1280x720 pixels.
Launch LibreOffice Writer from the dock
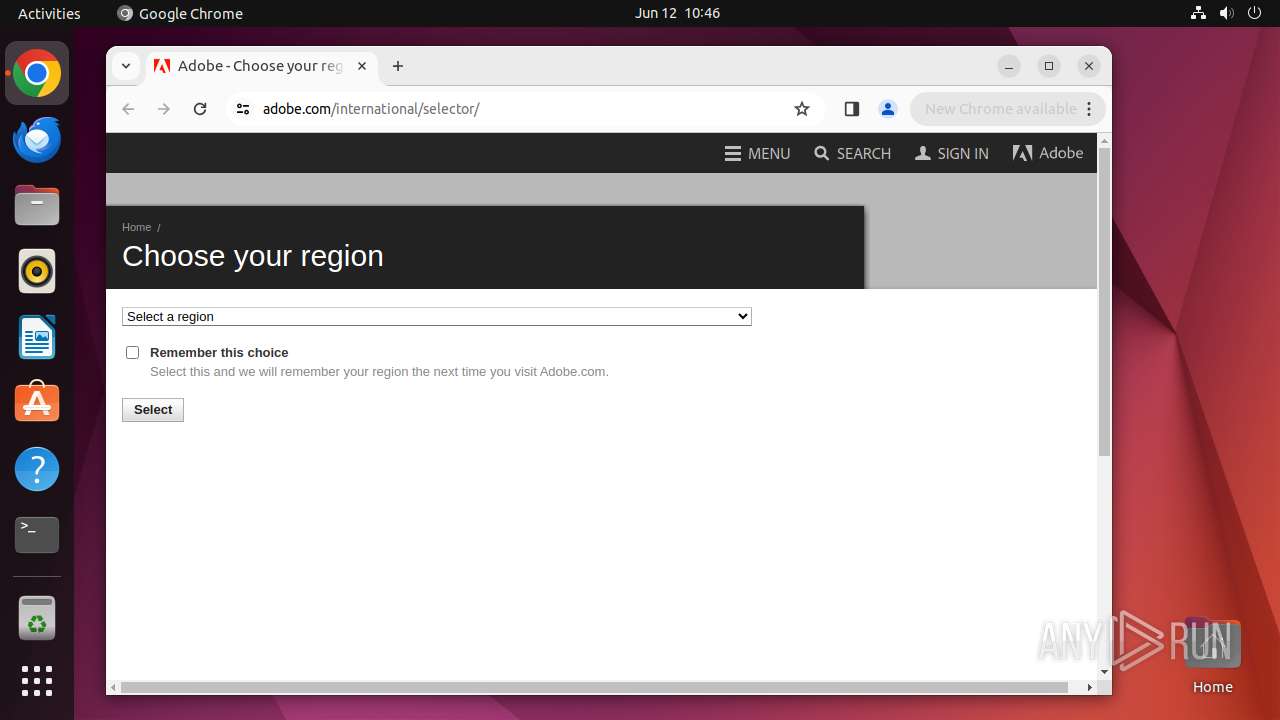click(37, 337)
